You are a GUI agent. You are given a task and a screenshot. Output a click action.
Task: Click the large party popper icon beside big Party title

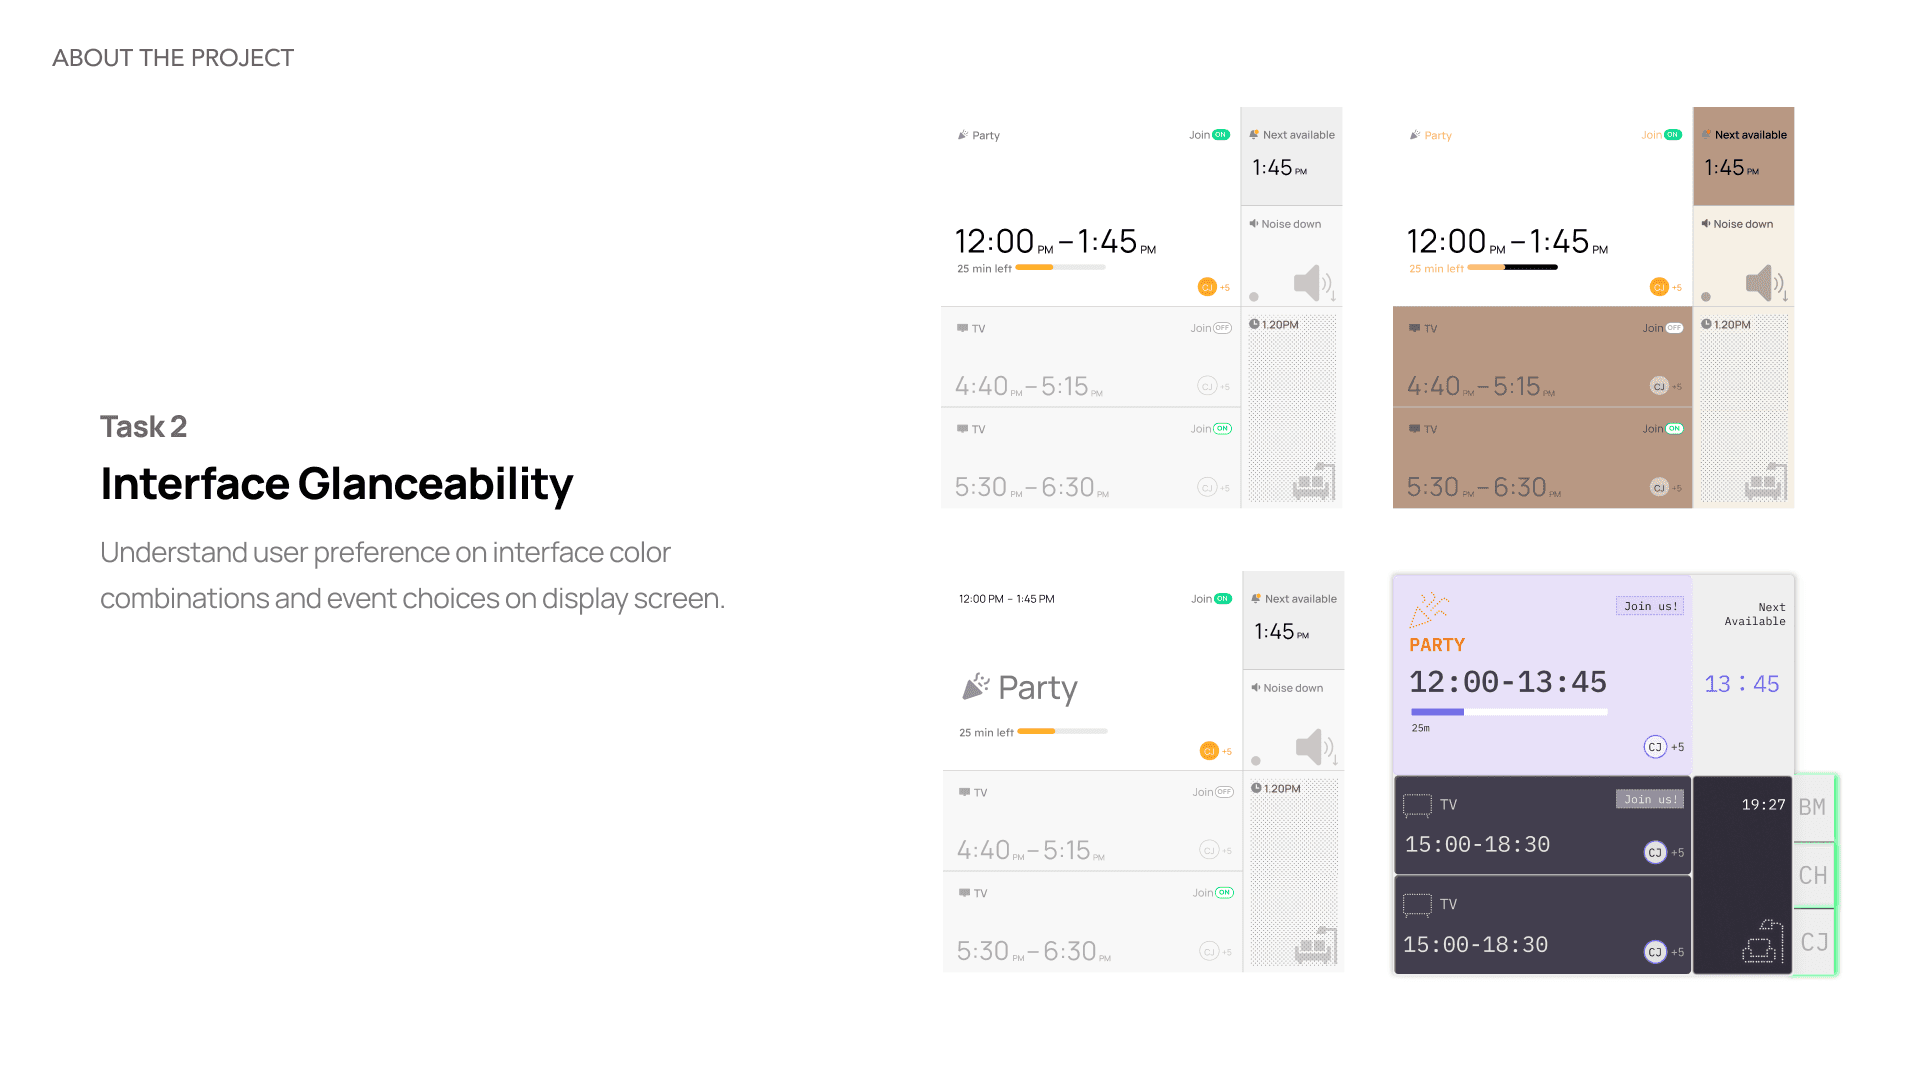tap(975, 687)
